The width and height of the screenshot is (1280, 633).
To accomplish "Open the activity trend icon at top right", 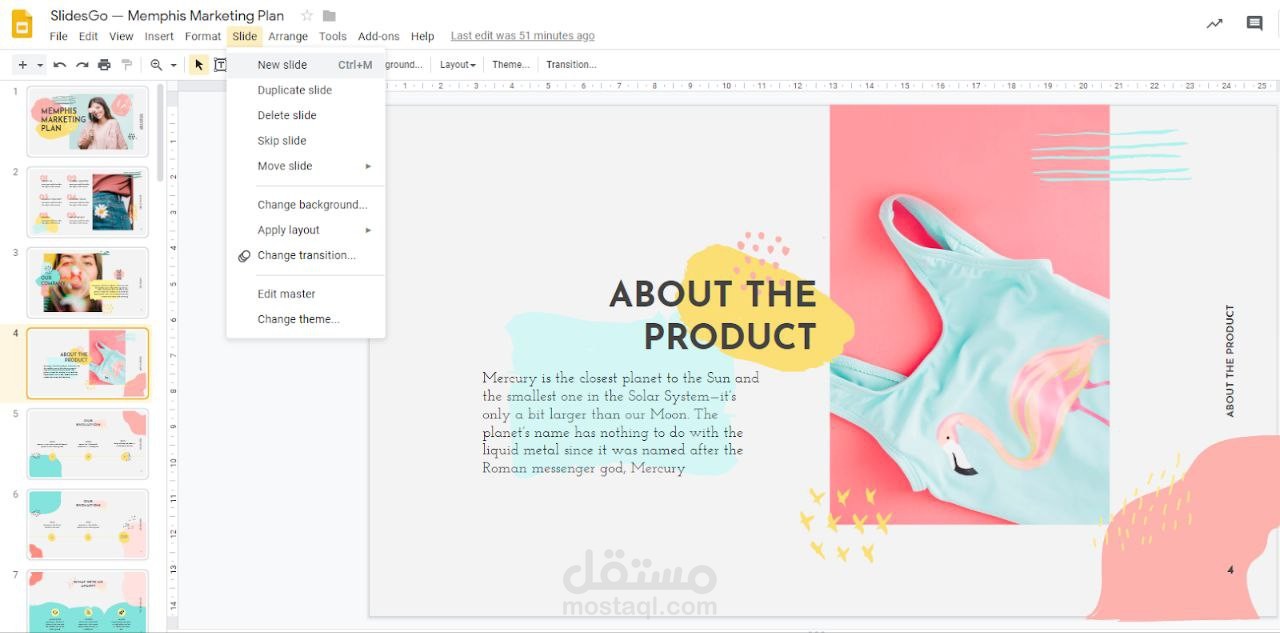I will tap(1214, 24).
